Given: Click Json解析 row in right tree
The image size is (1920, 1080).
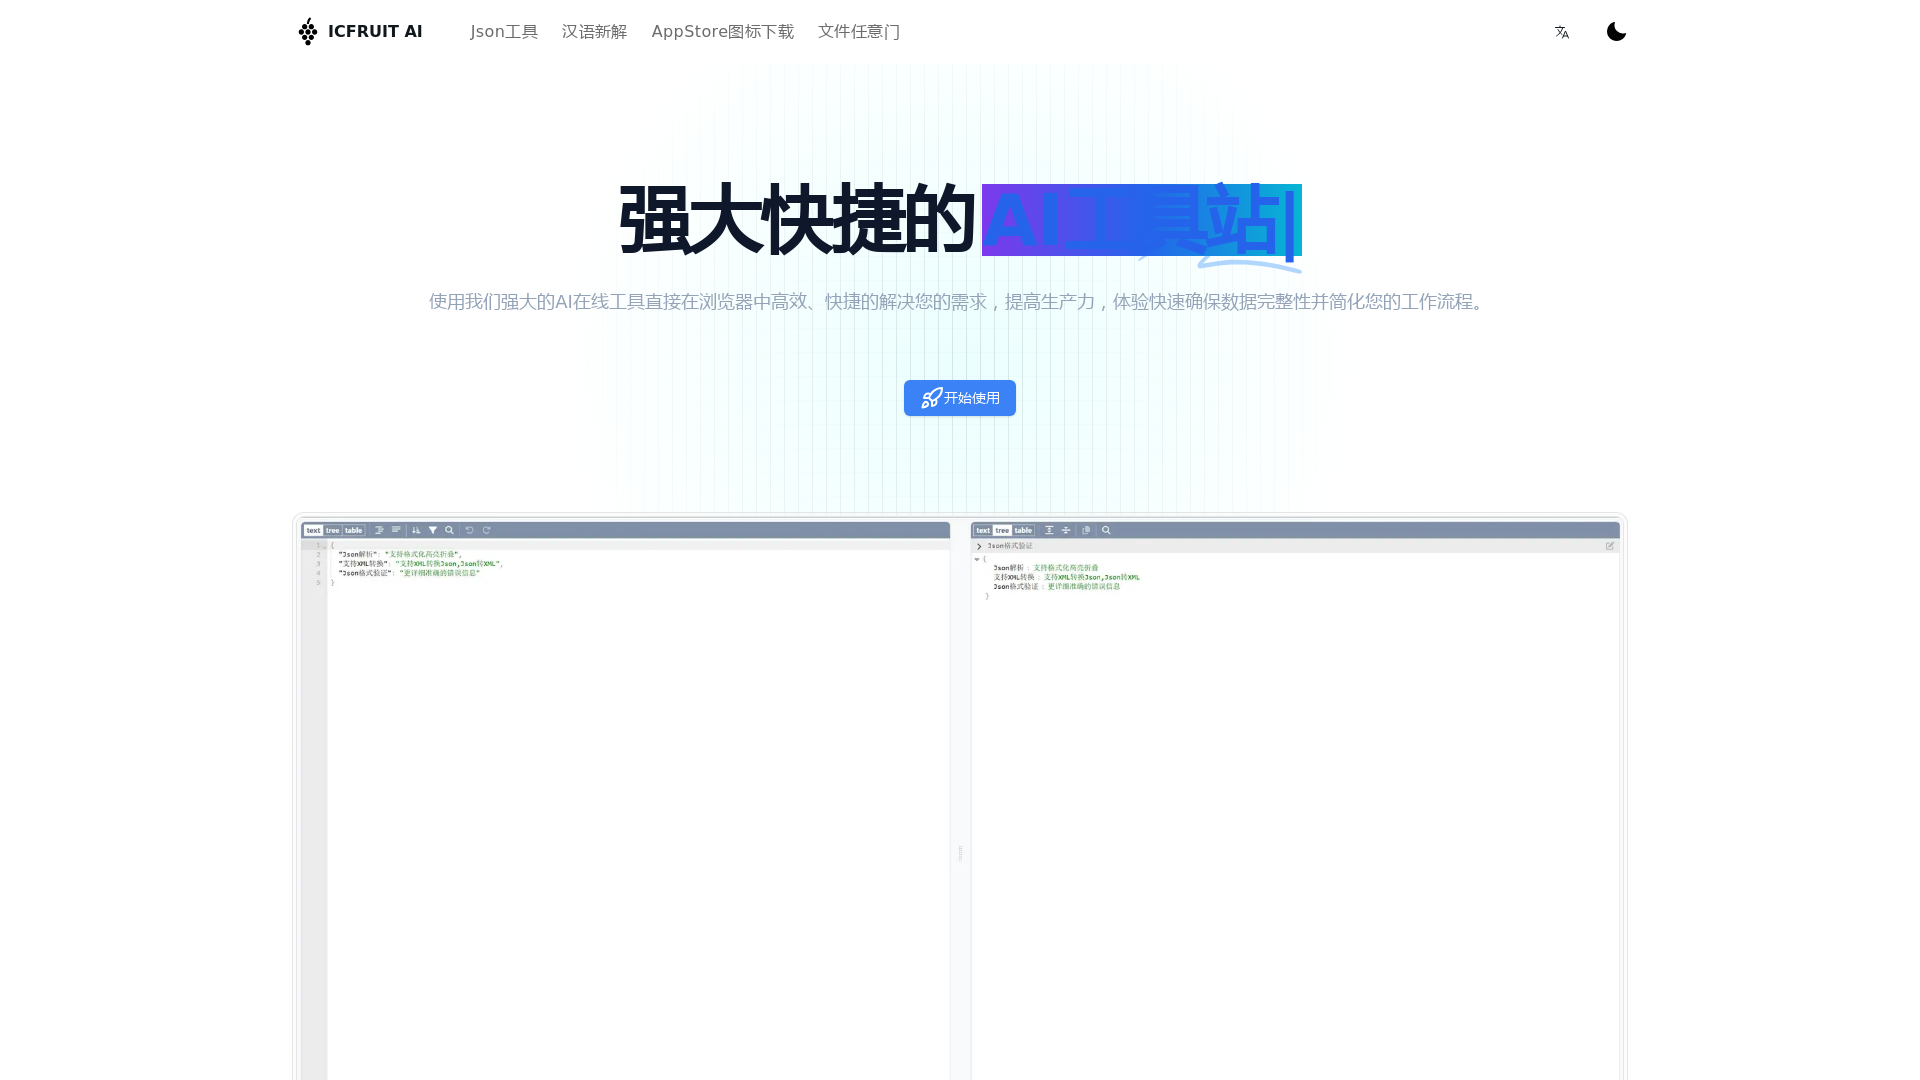Looking at the screenshot, I should [1046, 568].
